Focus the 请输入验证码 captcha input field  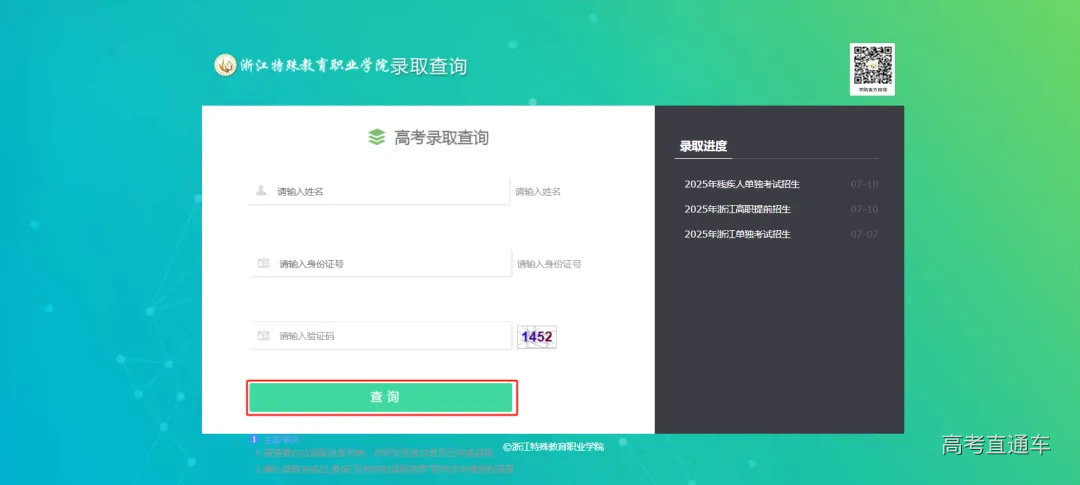(381, 336)
